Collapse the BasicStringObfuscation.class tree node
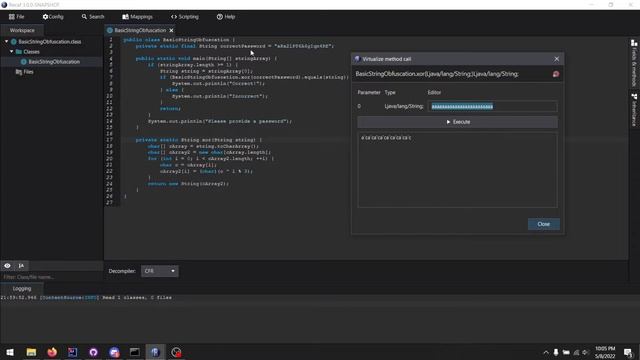 pos(7,42)
